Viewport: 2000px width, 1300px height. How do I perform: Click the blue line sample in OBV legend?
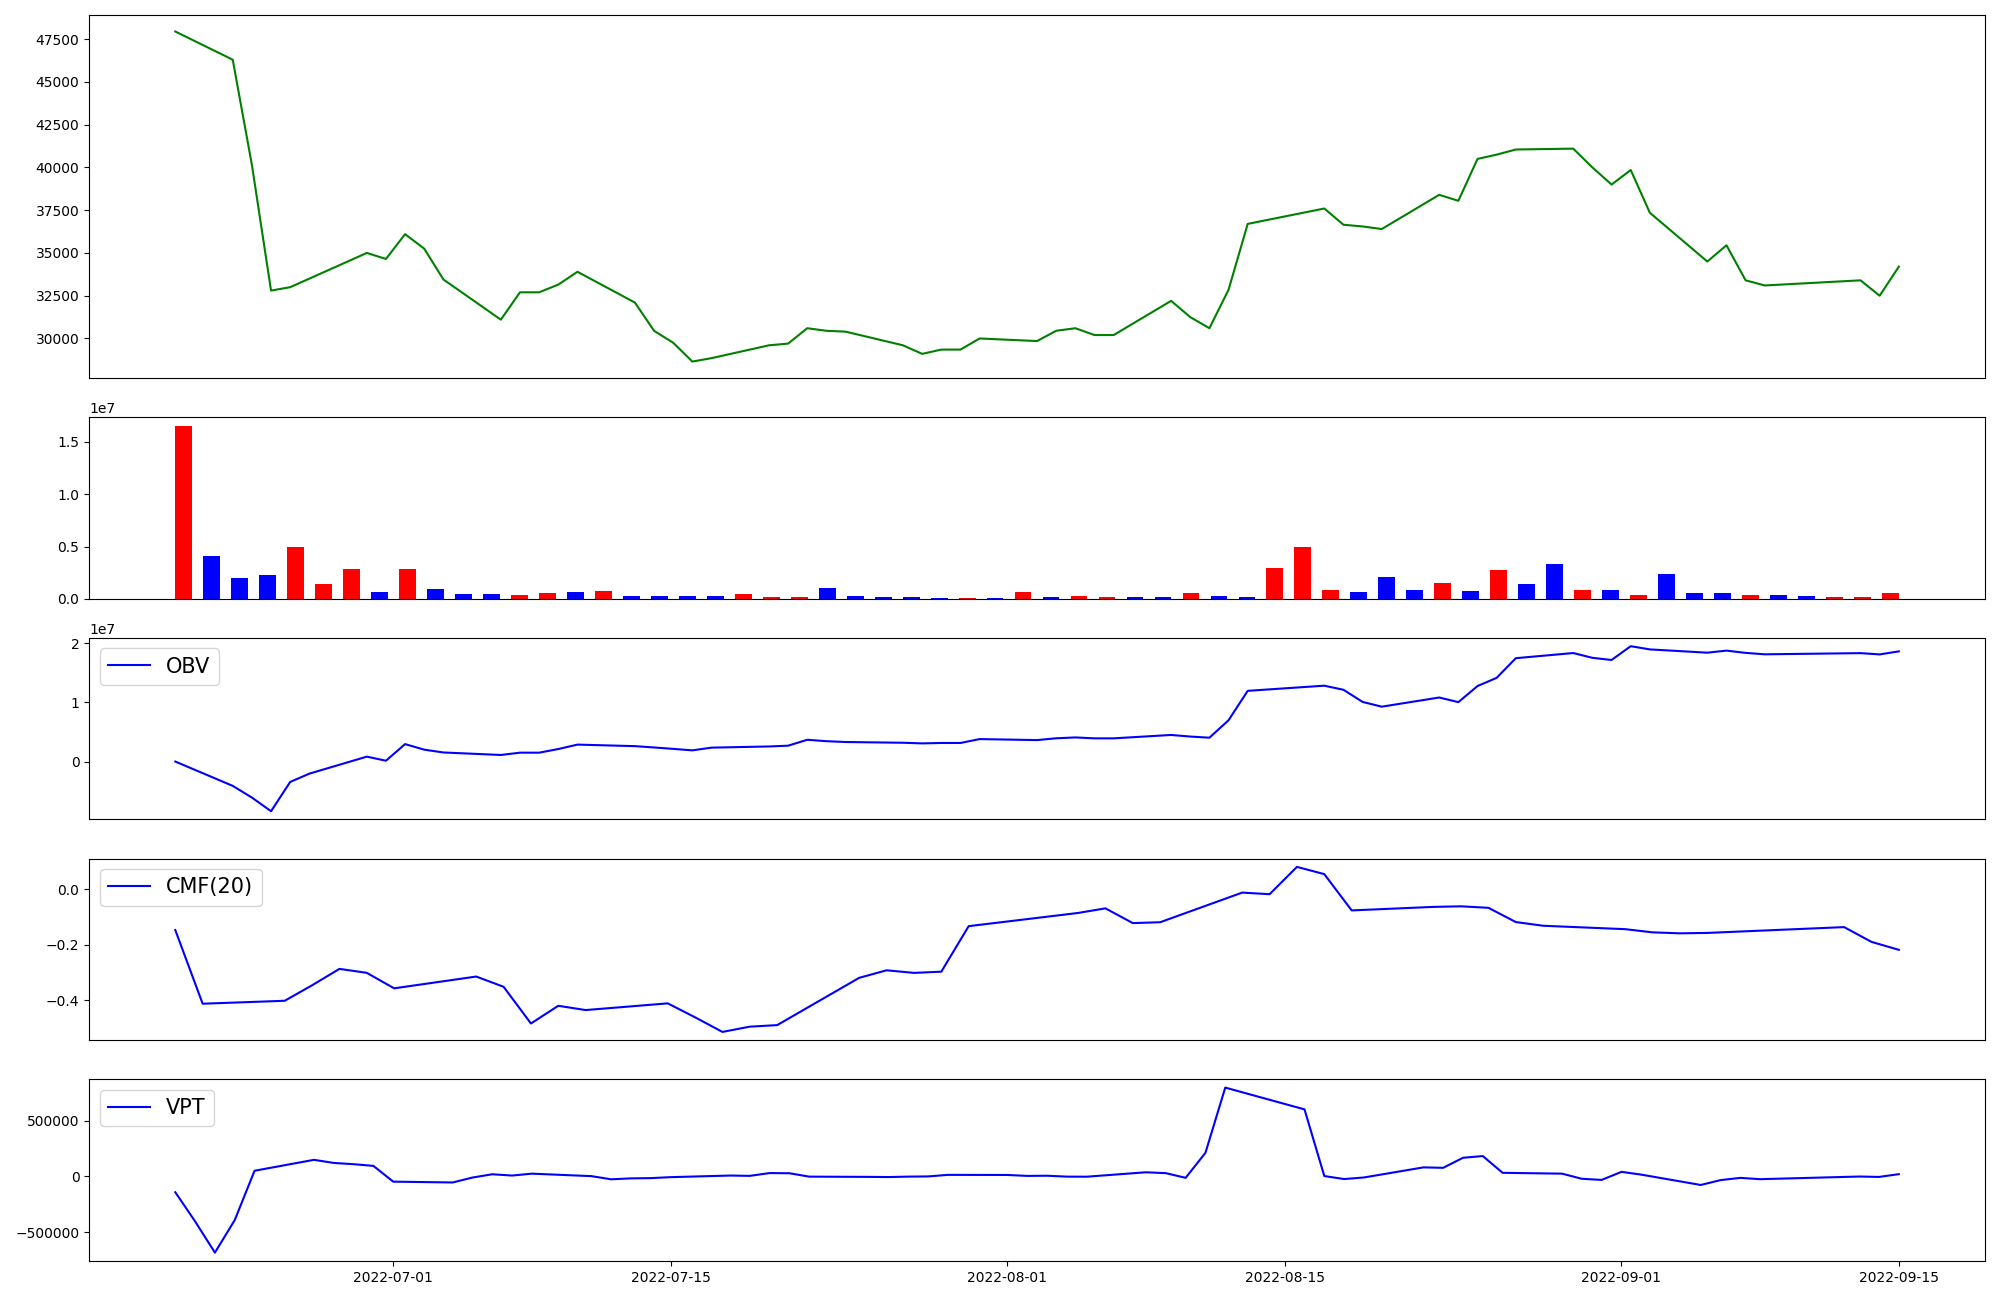[x=129, y=667]
